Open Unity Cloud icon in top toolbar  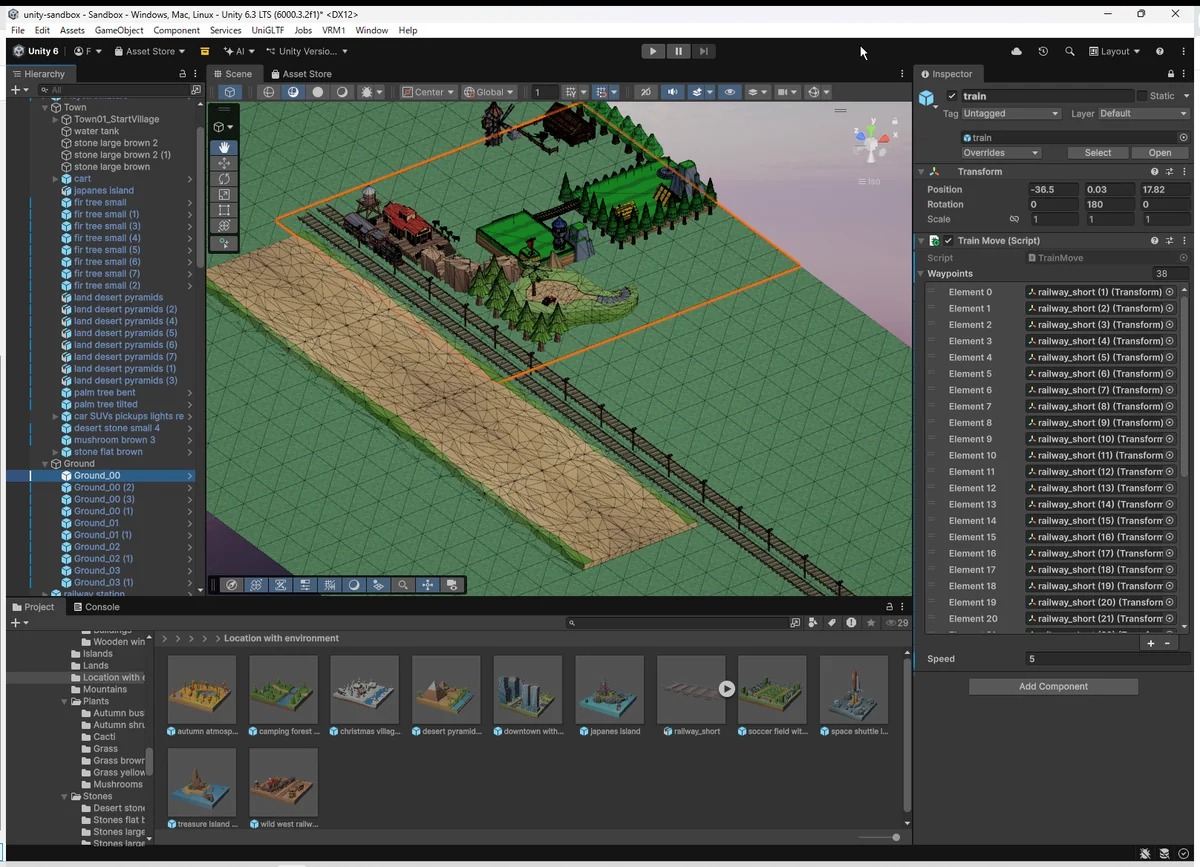tap(1017, 51)
